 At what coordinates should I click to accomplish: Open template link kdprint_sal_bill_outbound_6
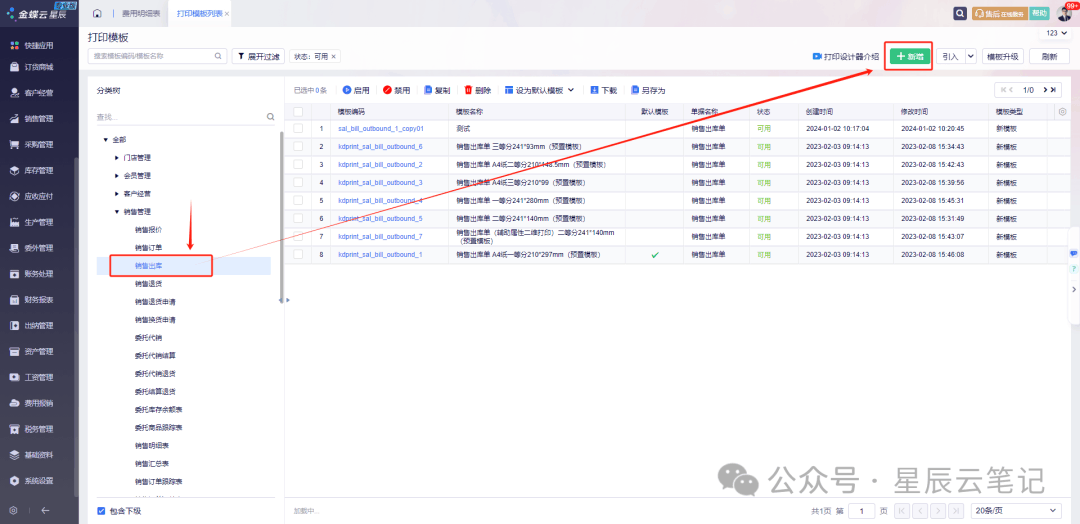point(380,147)
